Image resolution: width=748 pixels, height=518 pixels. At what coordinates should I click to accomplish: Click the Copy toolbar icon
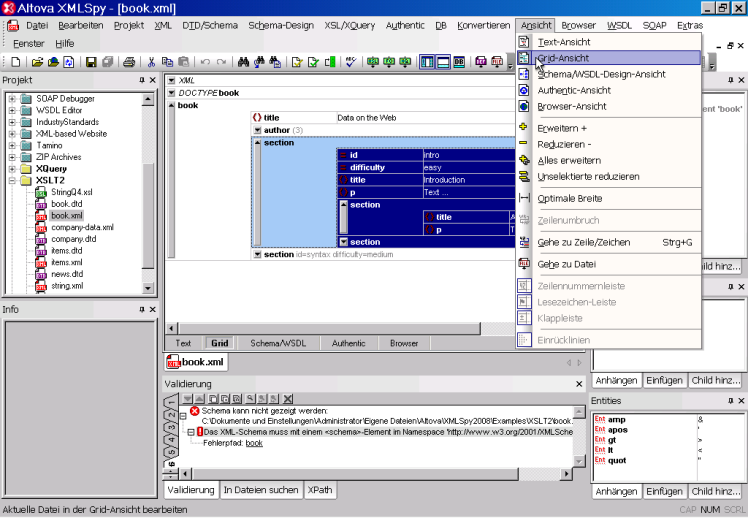[167, 62]
